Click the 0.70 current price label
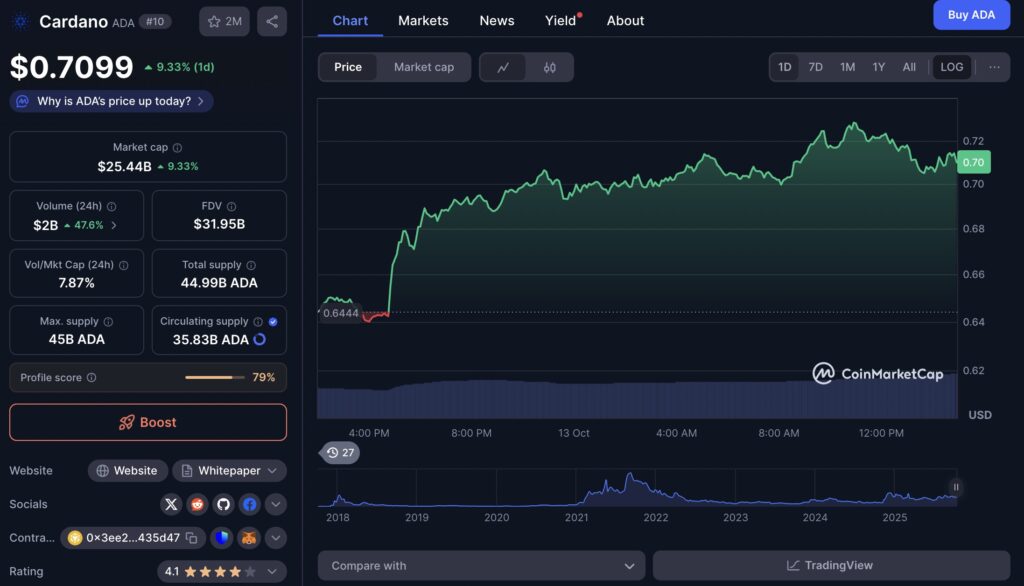The width and height of the screenshot is (1024, 586). [974, 163]
